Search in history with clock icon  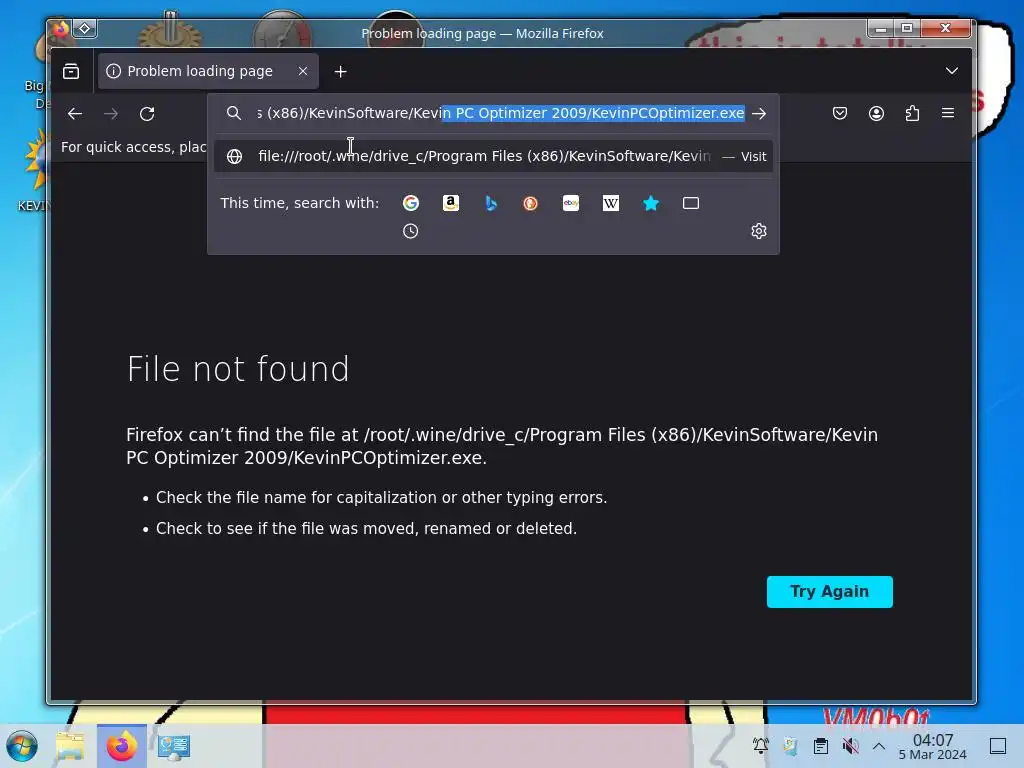(x=410, y=231)
